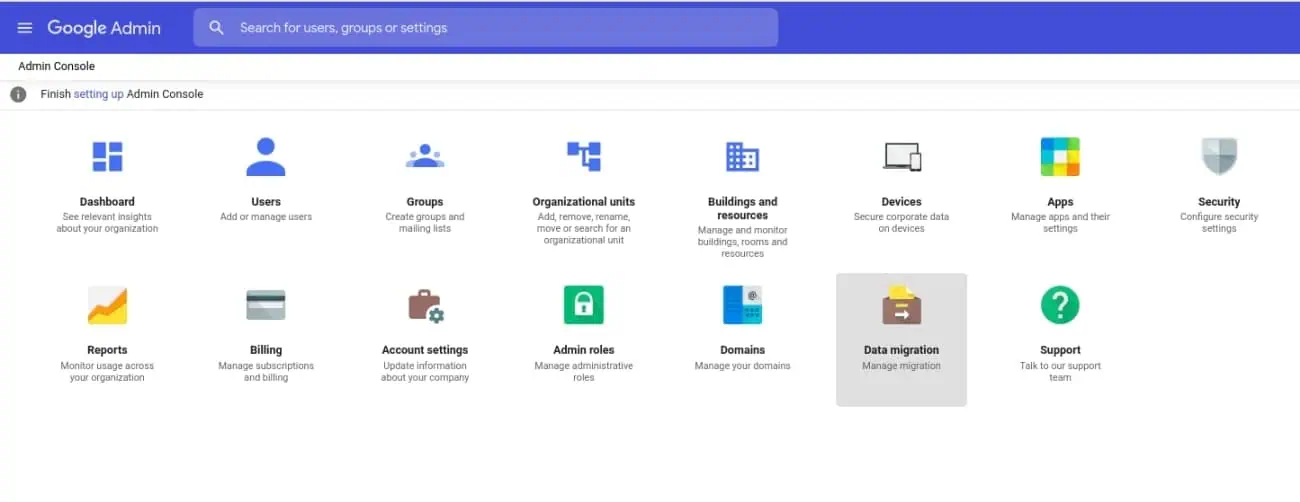Open the Billing credit card icon
Screen dimensions: 1300x502
point(266,305)
